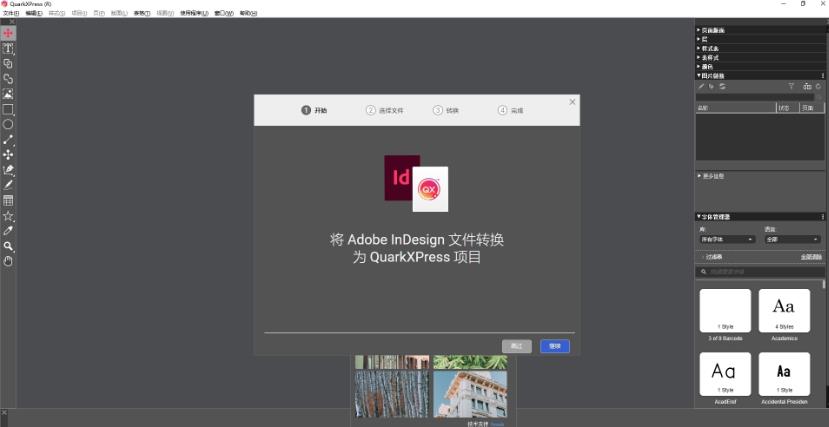The height and width of the screenshot is (427, 829).
Task: Select the Zoom magnifier tool
Action: [x=8, y=246]
